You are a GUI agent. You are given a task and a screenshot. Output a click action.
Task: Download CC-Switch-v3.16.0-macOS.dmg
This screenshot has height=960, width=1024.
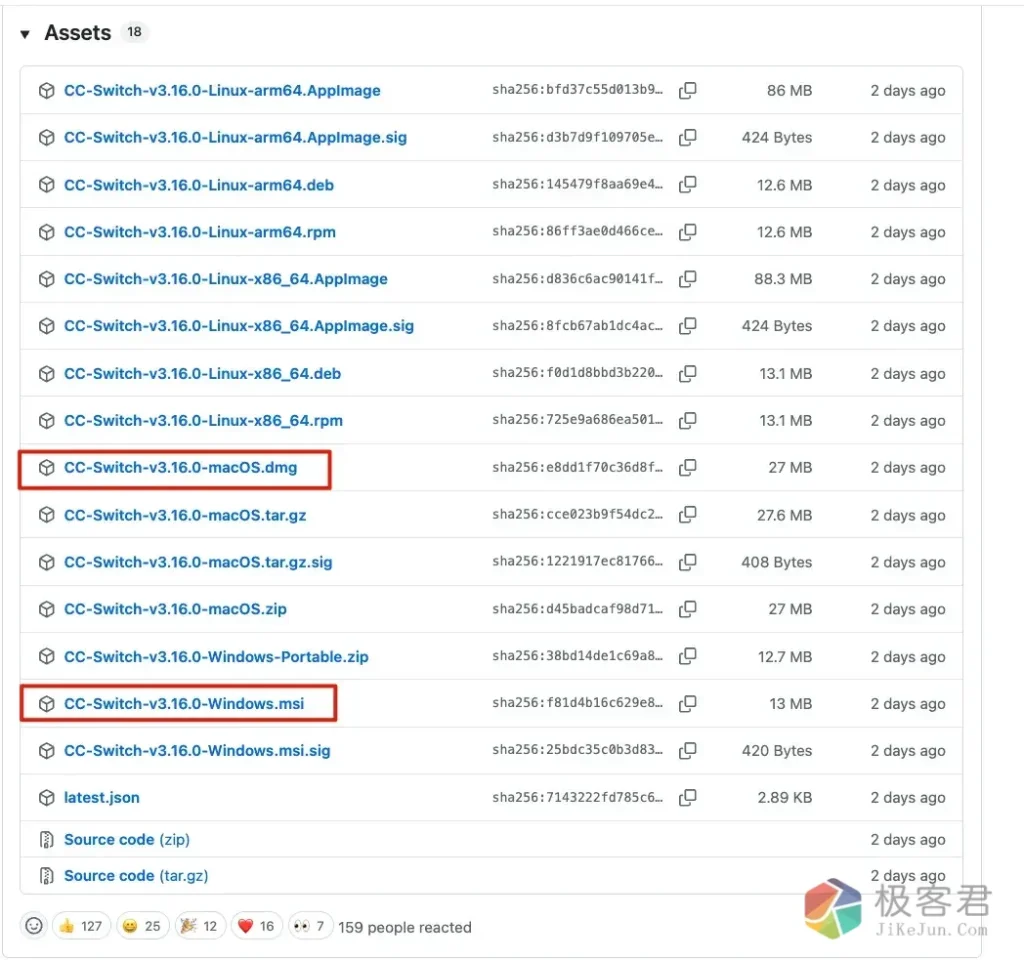point(180,468)
